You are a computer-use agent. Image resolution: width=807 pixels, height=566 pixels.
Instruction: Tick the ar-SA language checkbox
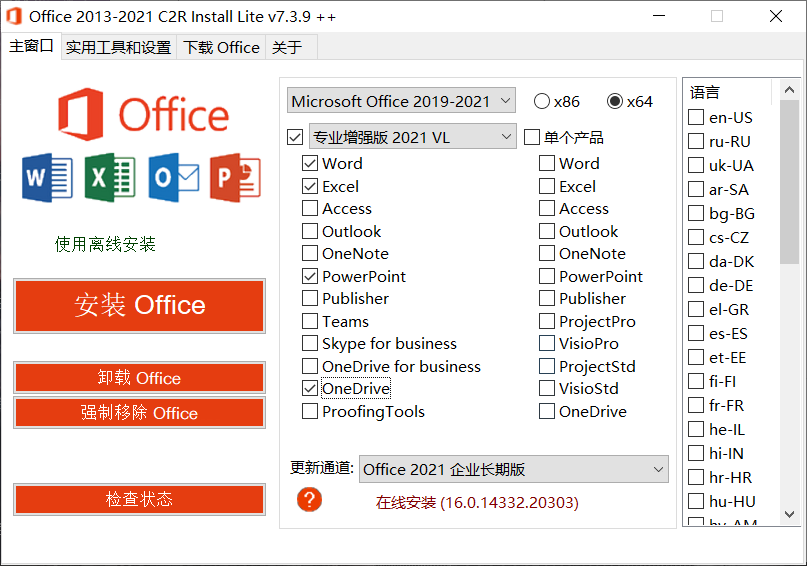click(696, 189)
